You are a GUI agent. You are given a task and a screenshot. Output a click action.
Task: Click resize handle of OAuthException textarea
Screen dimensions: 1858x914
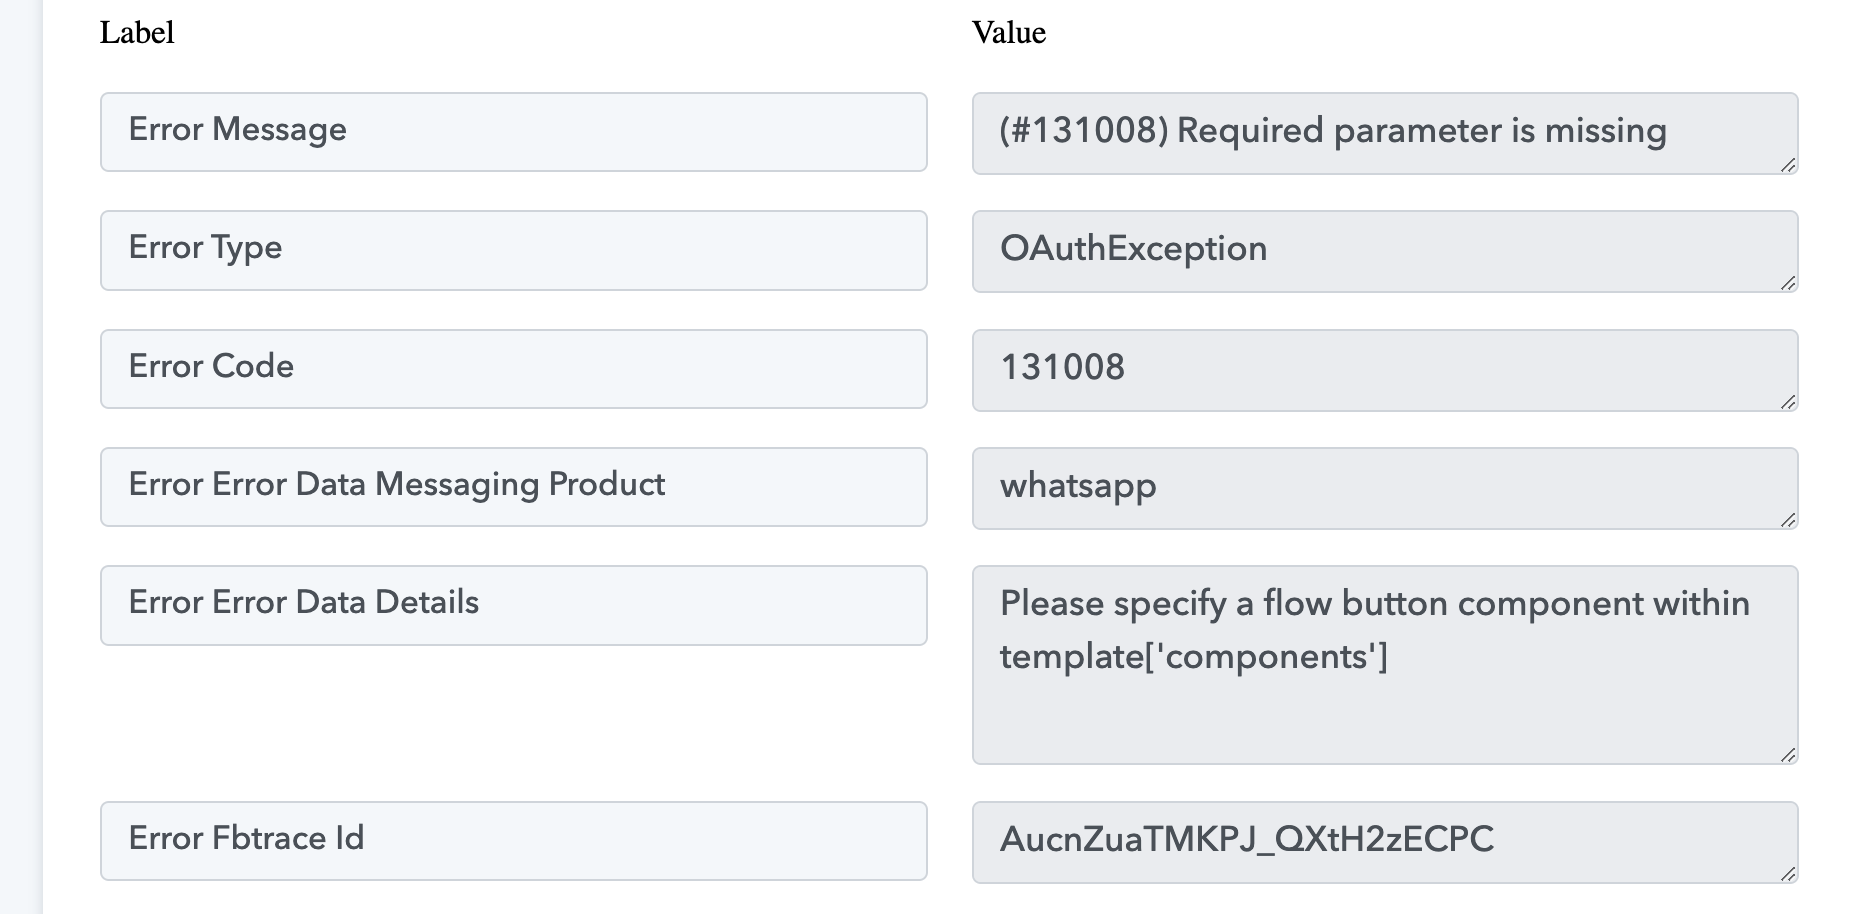pos(1788,283)
